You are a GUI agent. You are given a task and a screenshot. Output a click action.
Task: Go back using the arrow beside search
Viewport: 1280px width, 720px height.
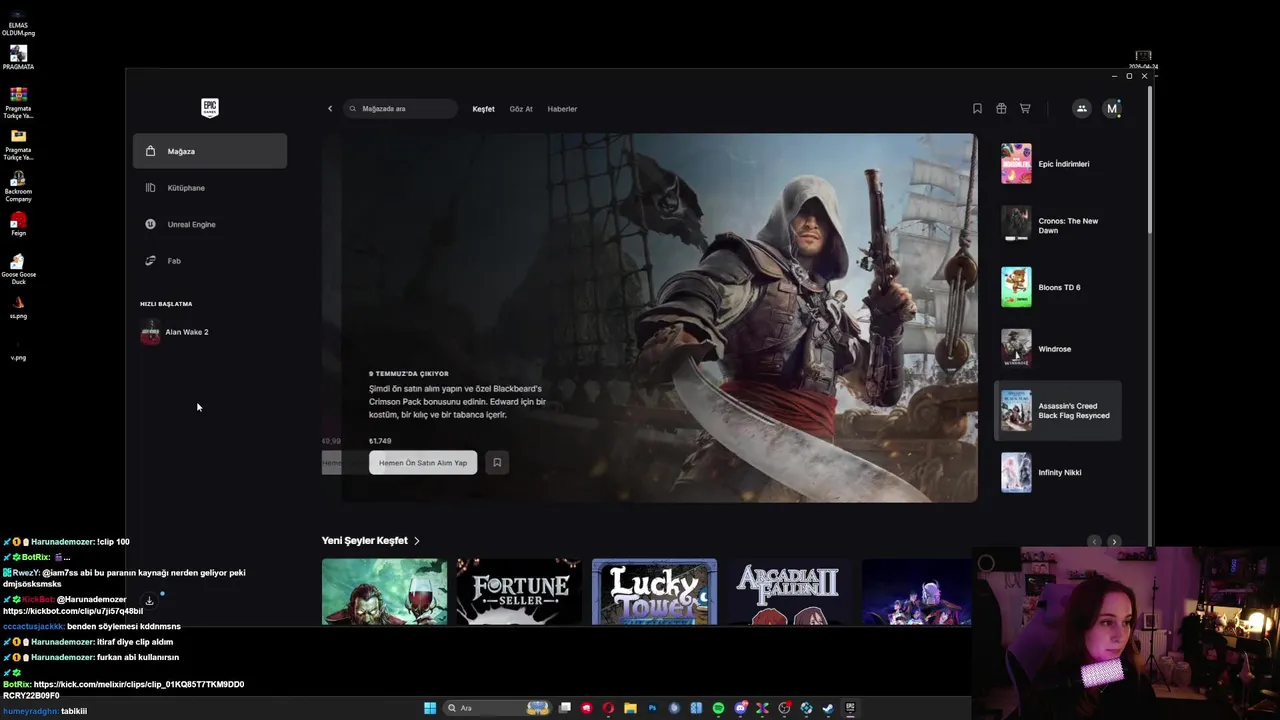tap(330, 109)
